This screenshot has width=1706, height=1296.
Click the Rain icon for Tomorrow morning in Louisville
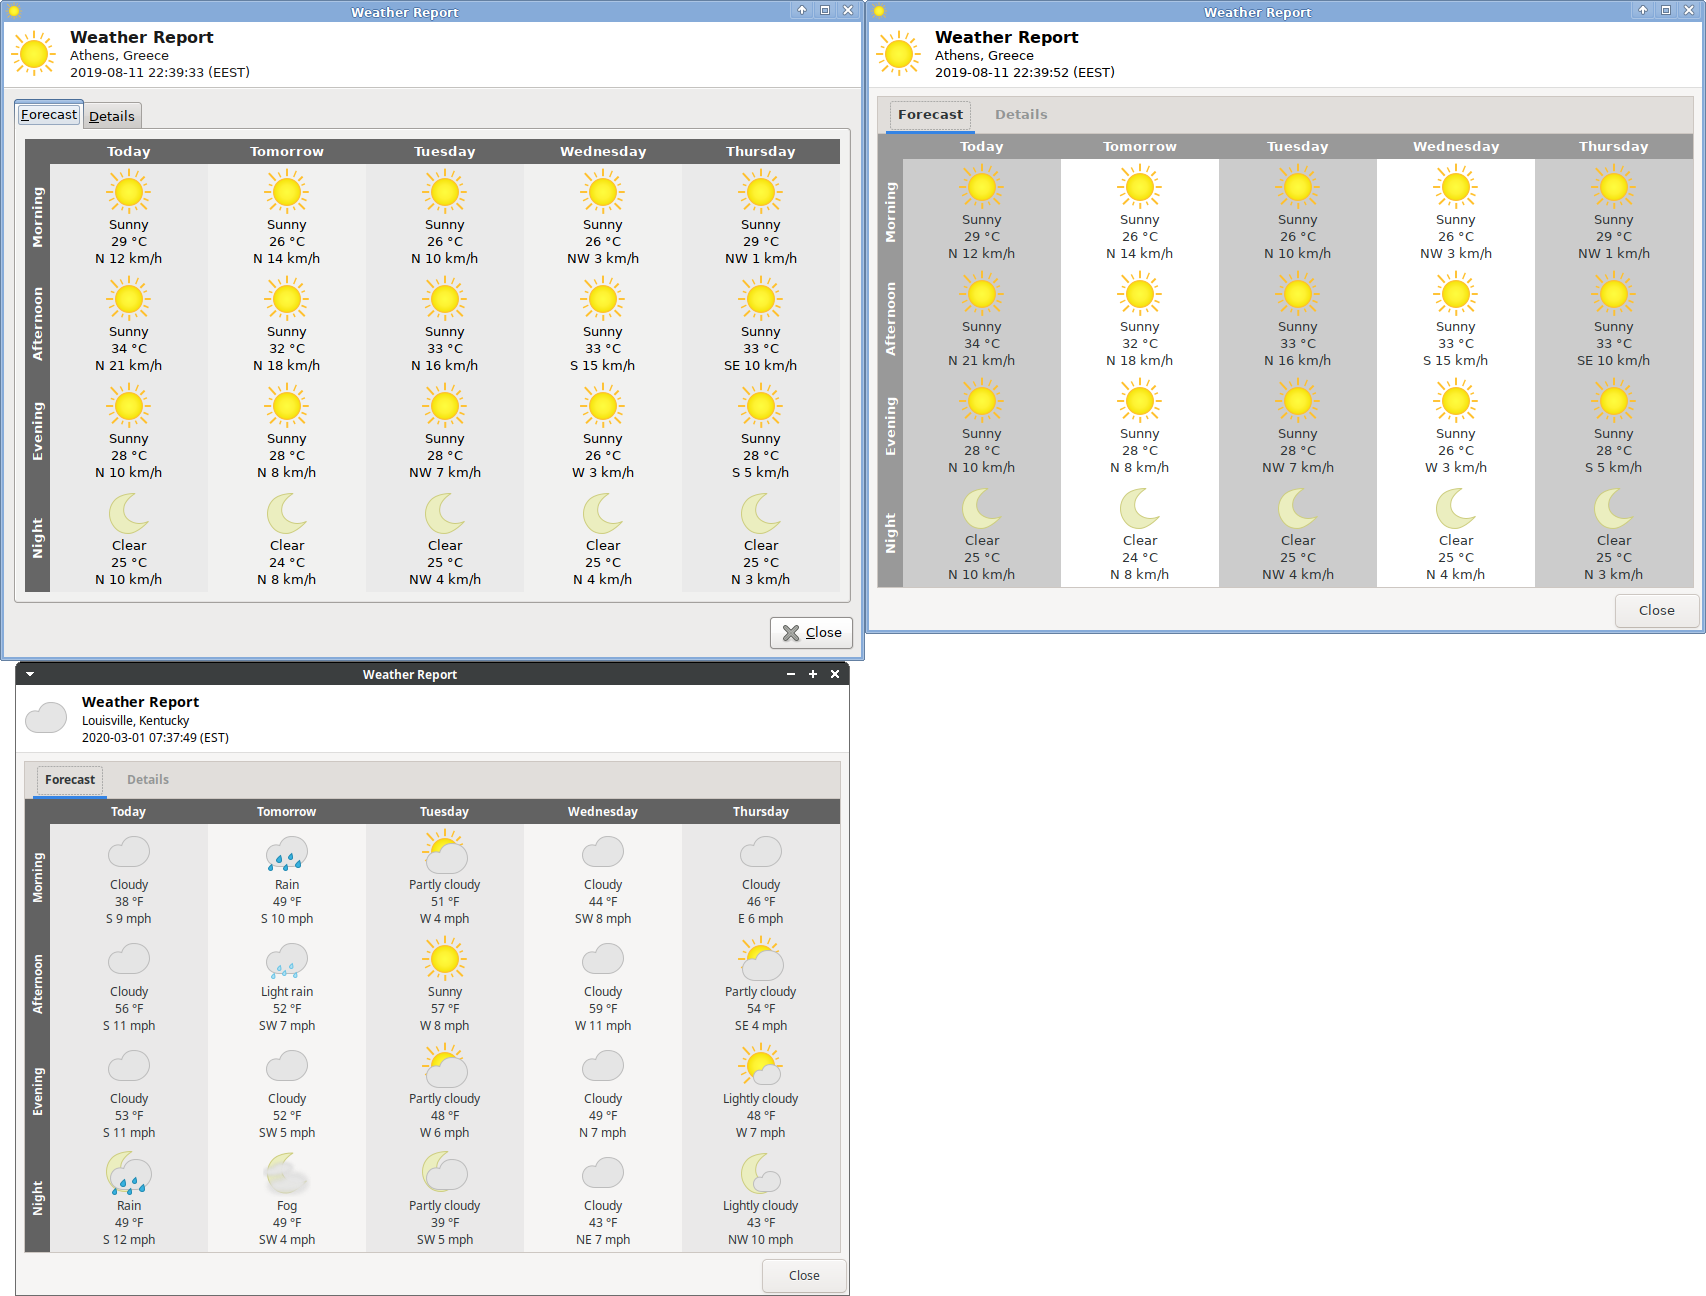(x=287, y=853)
